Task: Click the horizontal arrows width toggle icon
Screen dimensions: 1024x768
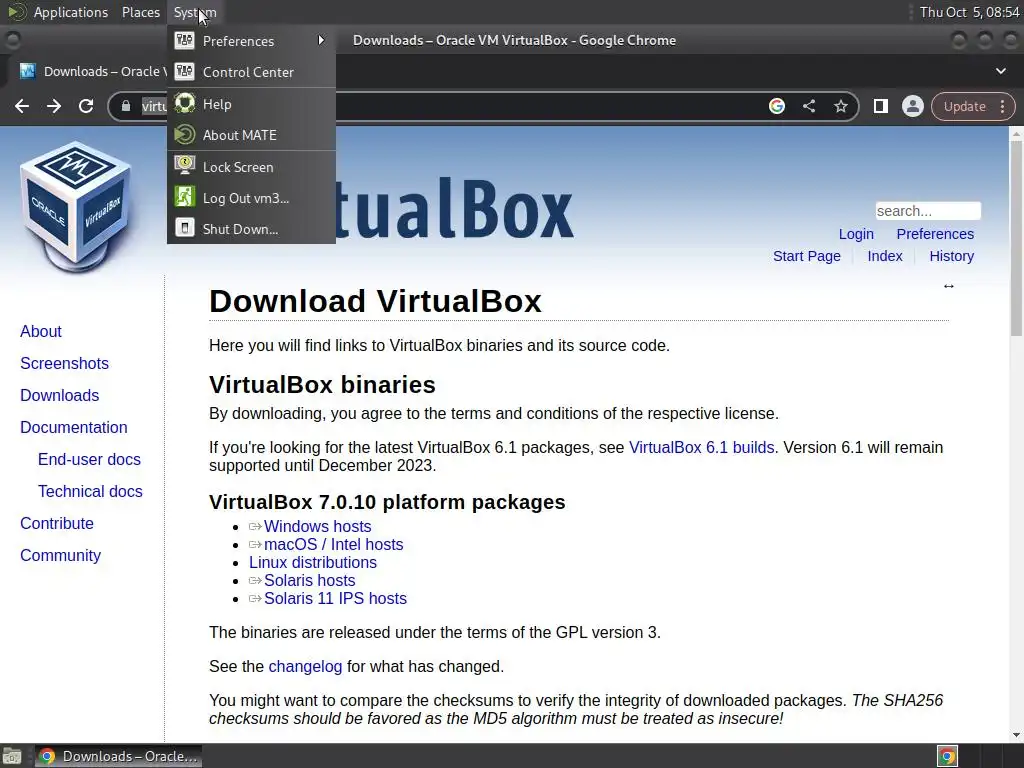Action: click(948, 286)
